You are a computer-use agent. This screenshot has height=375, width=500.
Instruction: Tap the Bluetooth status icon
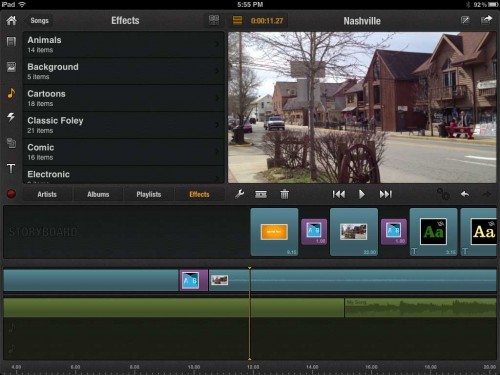click(x=467, y=5)
